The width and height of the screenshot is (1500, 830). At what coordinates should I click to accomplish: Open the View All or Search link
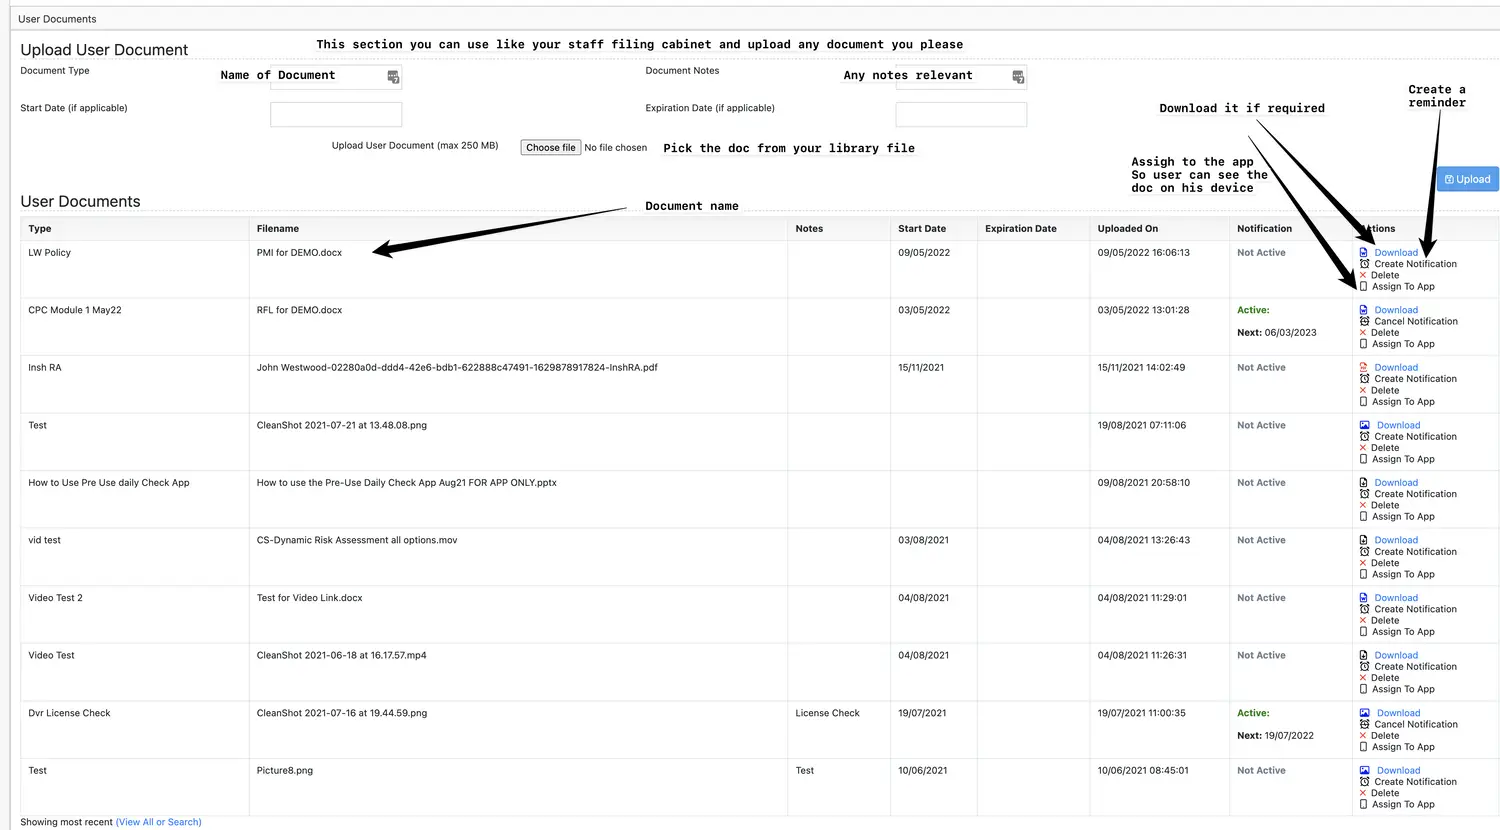[158, 822]
